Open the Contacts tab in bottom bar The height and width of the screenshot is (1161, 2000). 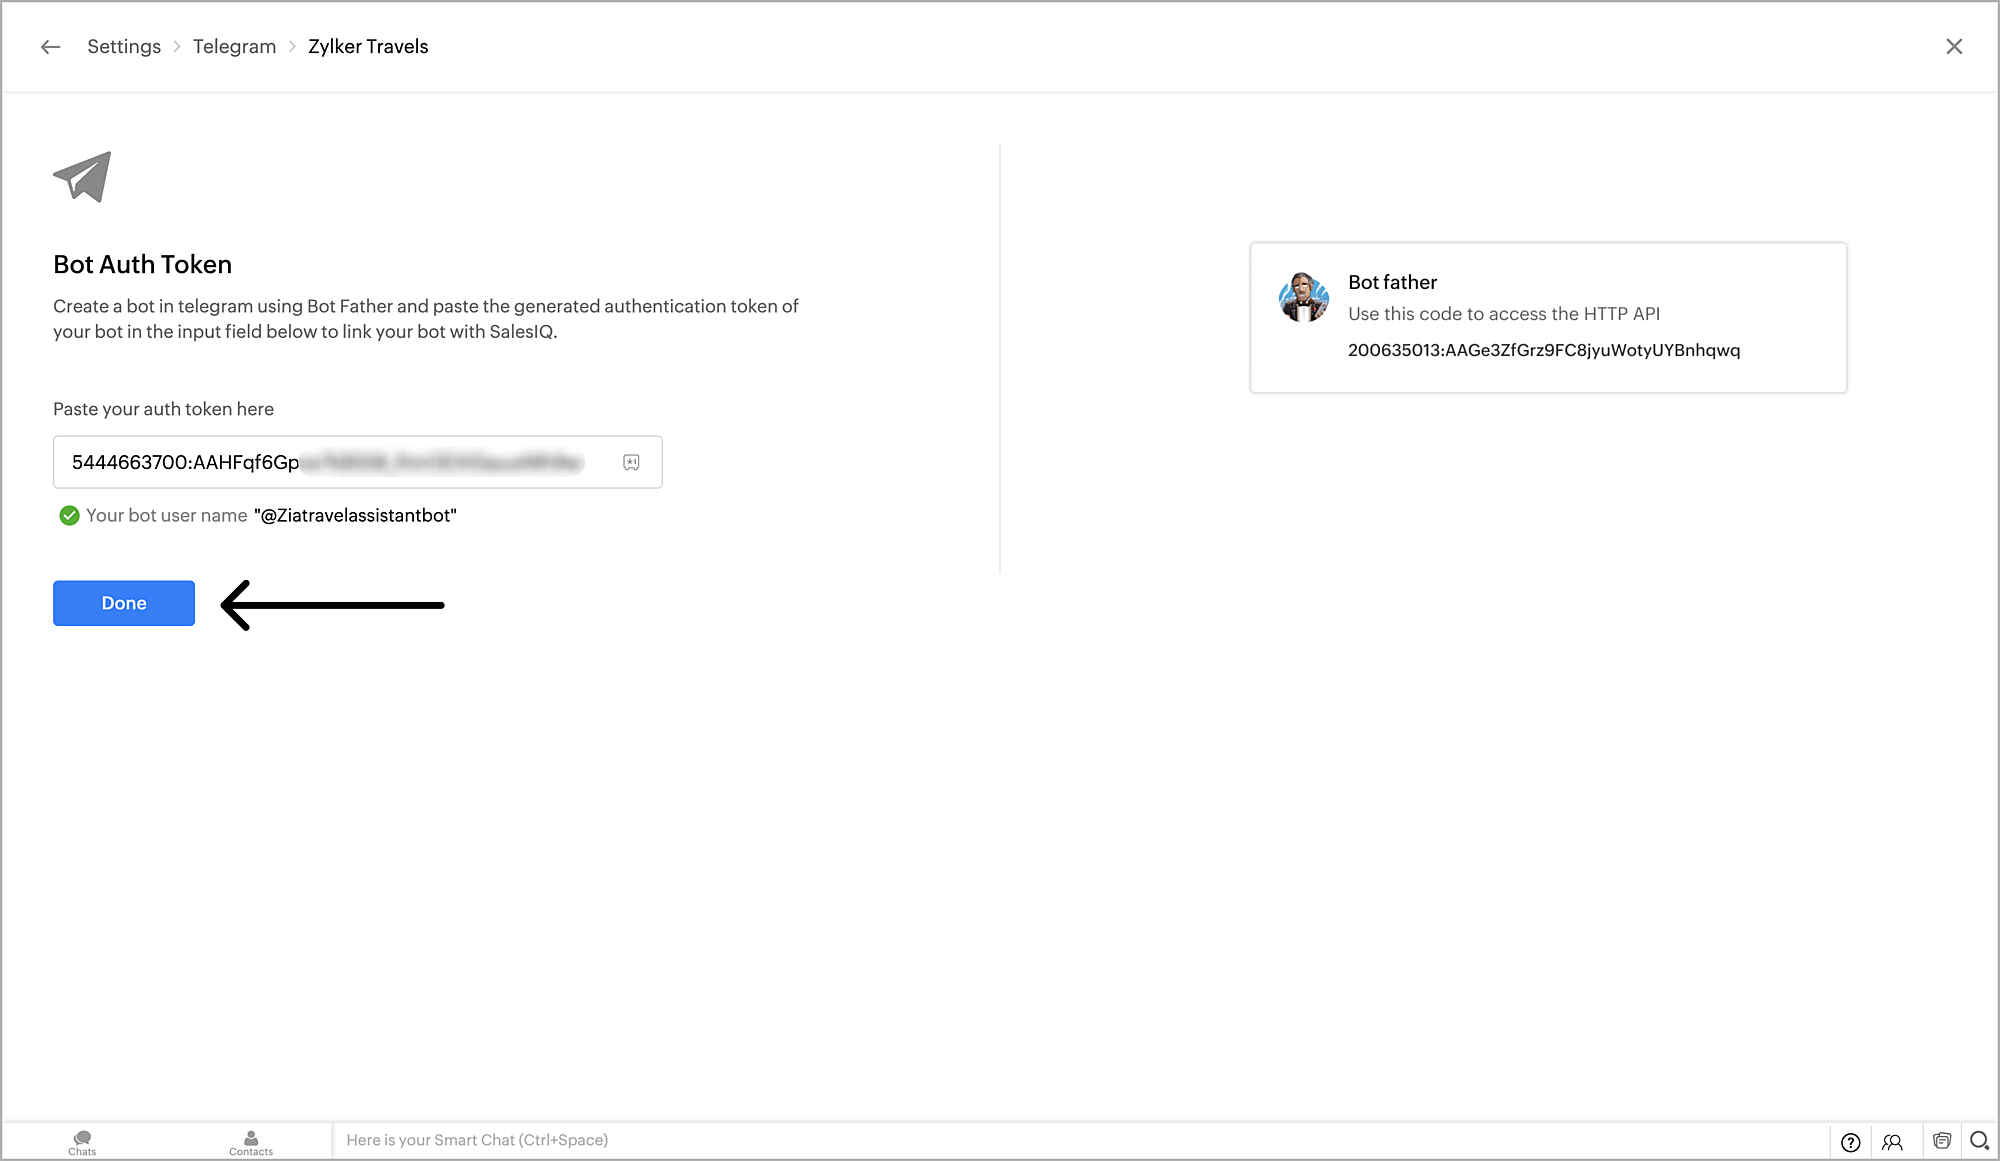(x=251, y=1141)
